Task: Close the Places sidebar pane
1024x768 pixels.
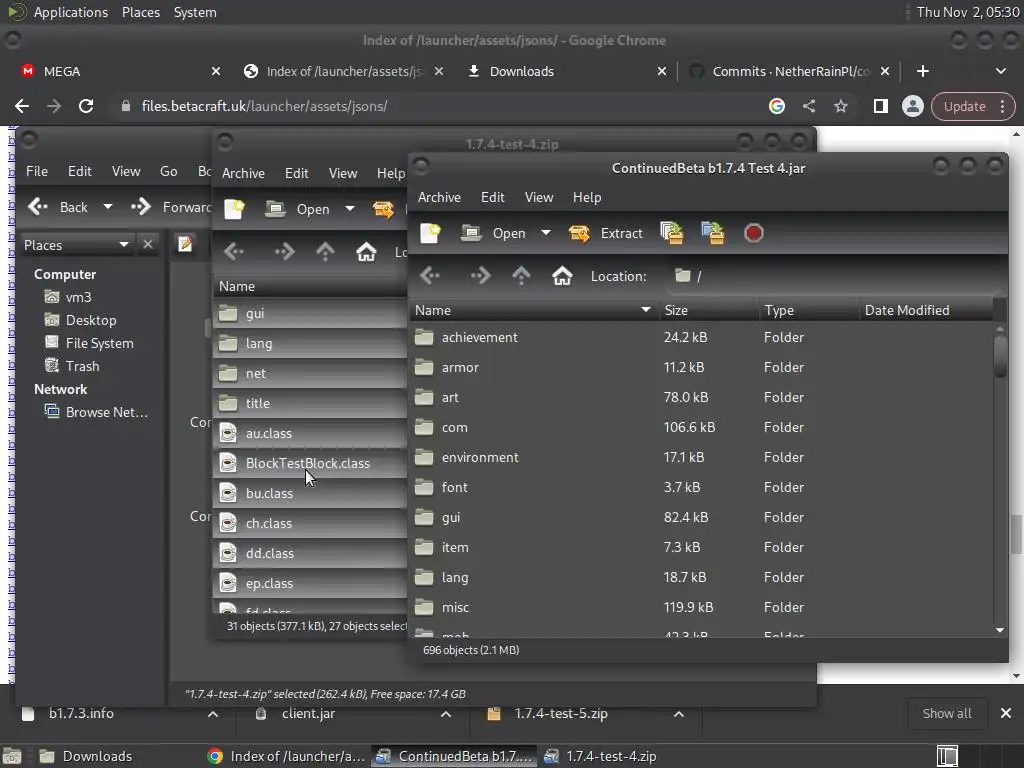Action: [148, 244]
